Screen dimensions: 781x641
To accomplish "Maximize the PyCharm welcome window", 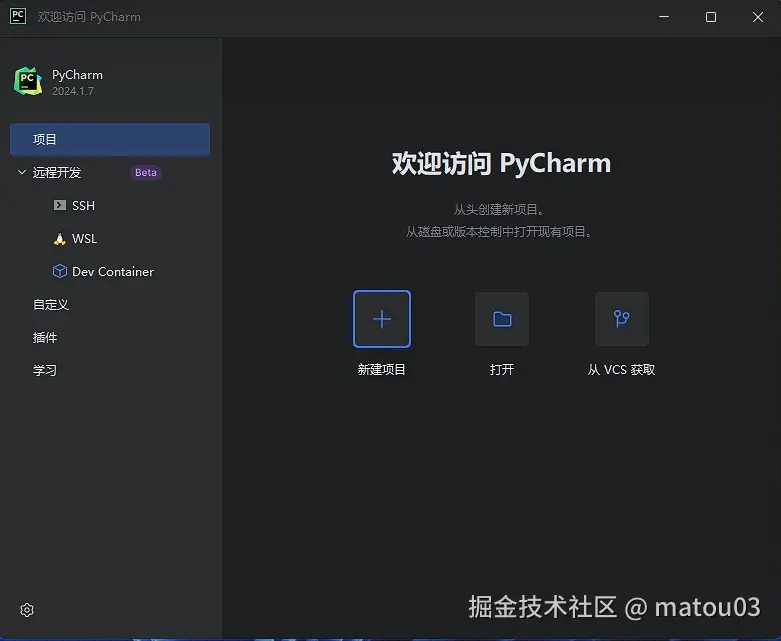I will (x=711, y=17).
